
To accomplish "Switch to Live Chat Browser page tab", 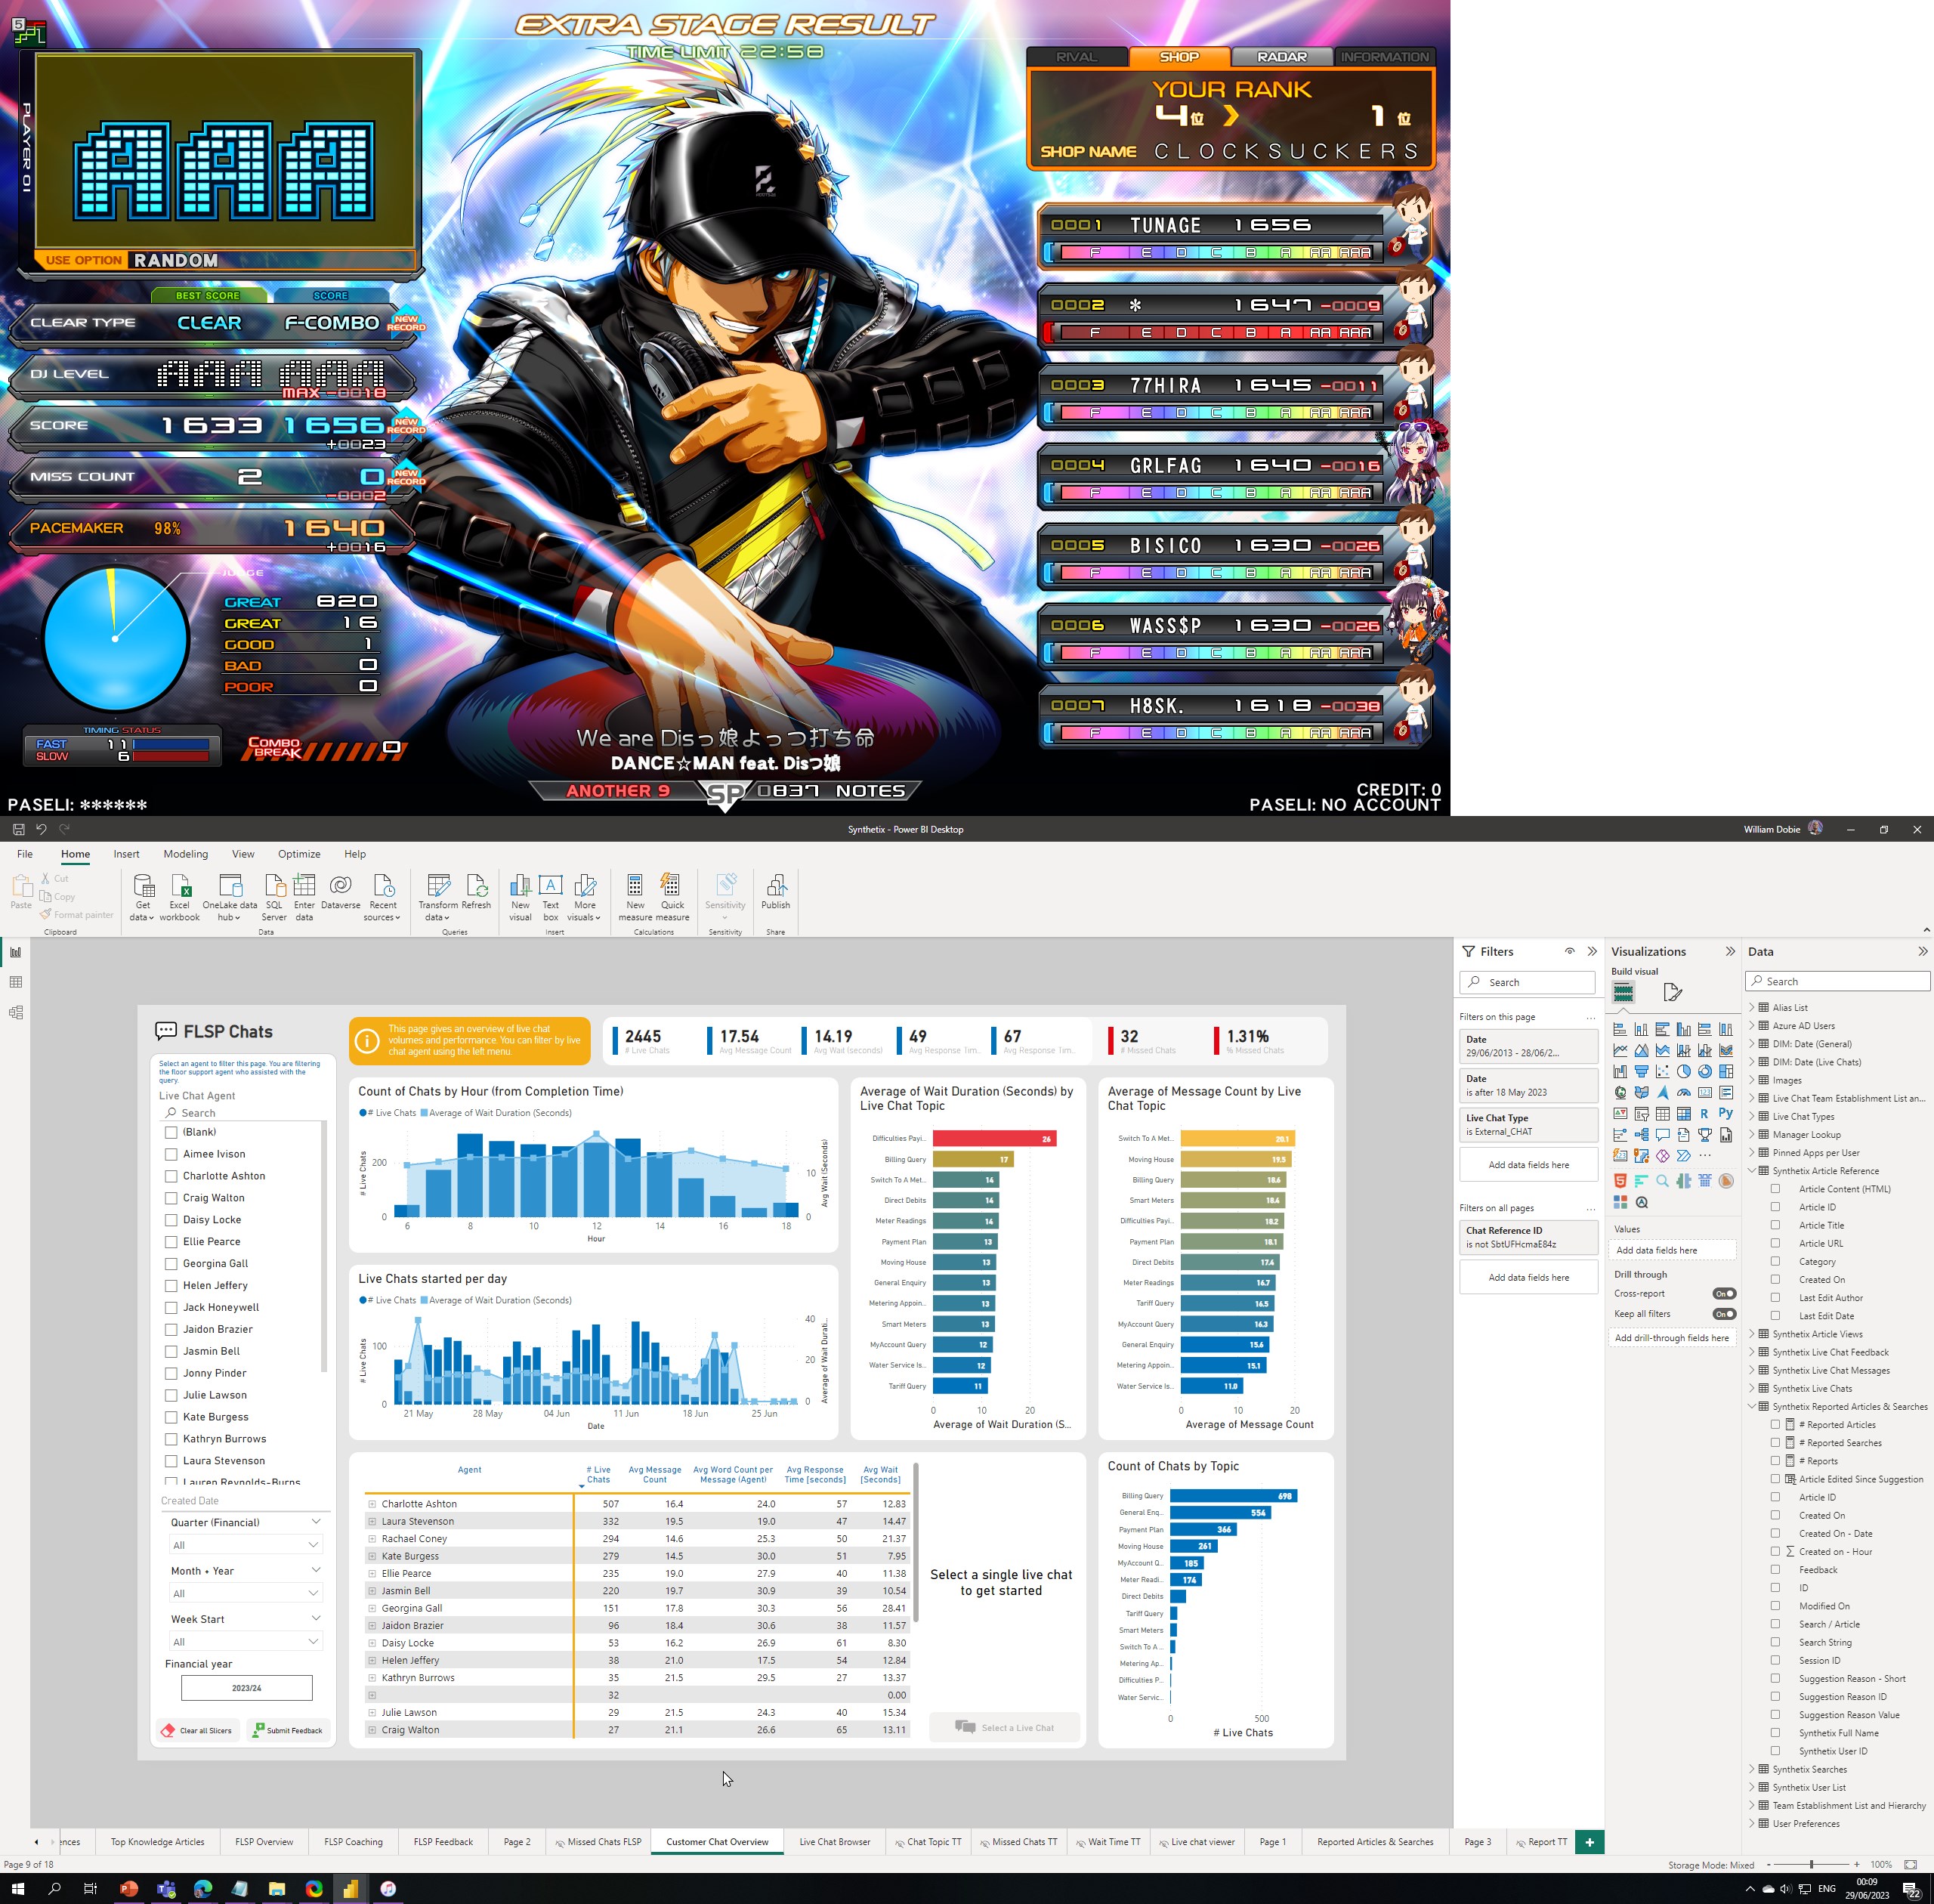I will [x=834, y=1842].
